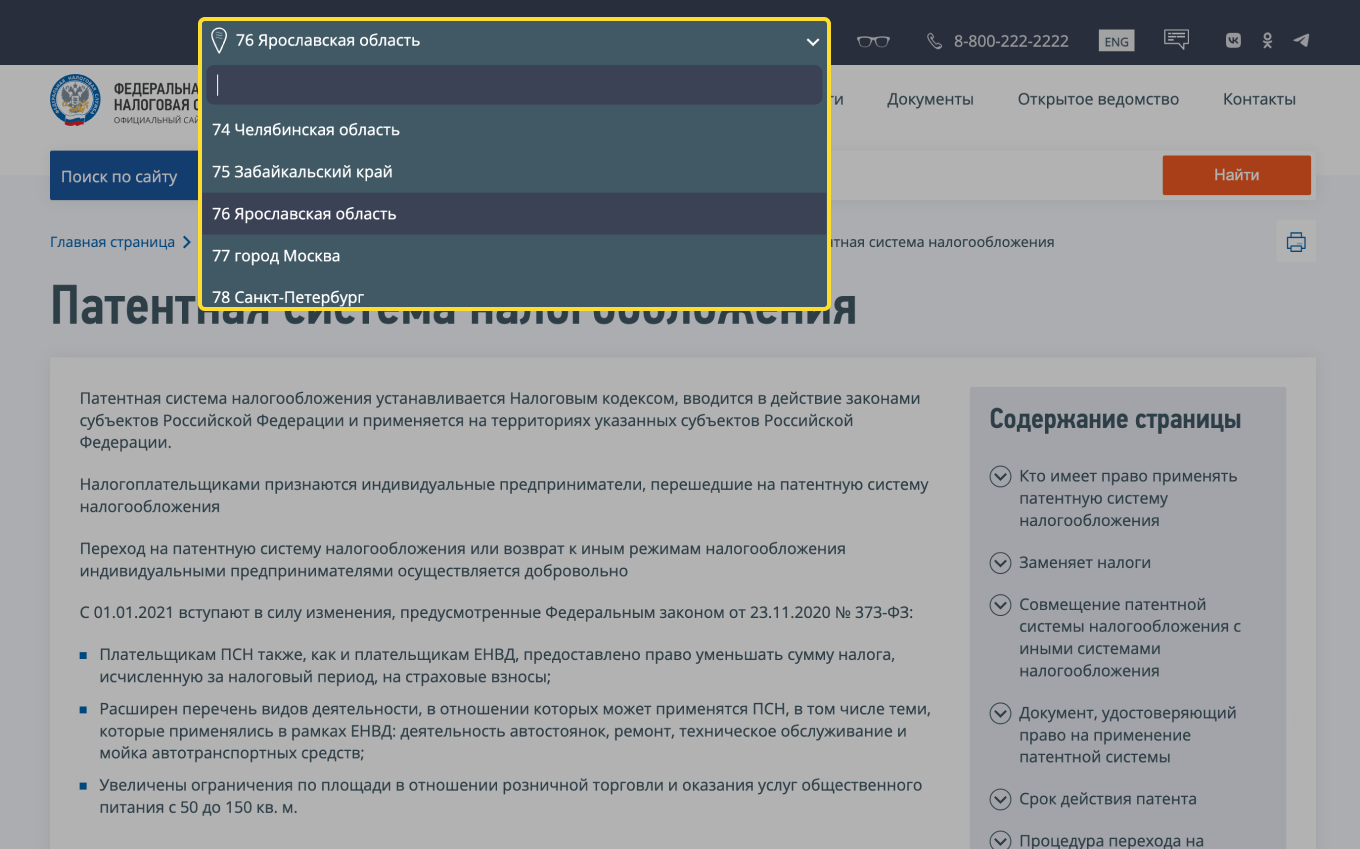This screenshot has width=1360, height=849.
Task: Select the 'Поиск по сайту' tab
Action: 122,174
